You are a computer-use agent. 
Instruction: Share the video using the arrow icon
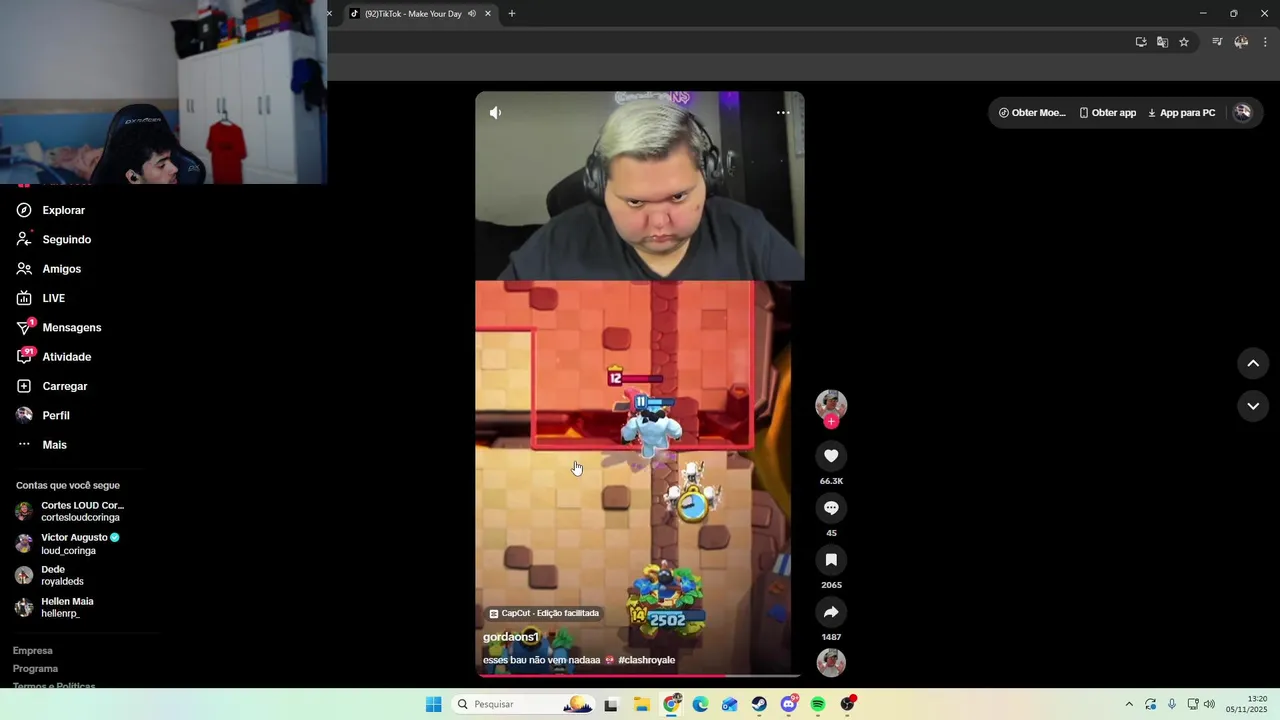[x=831, y=612]
